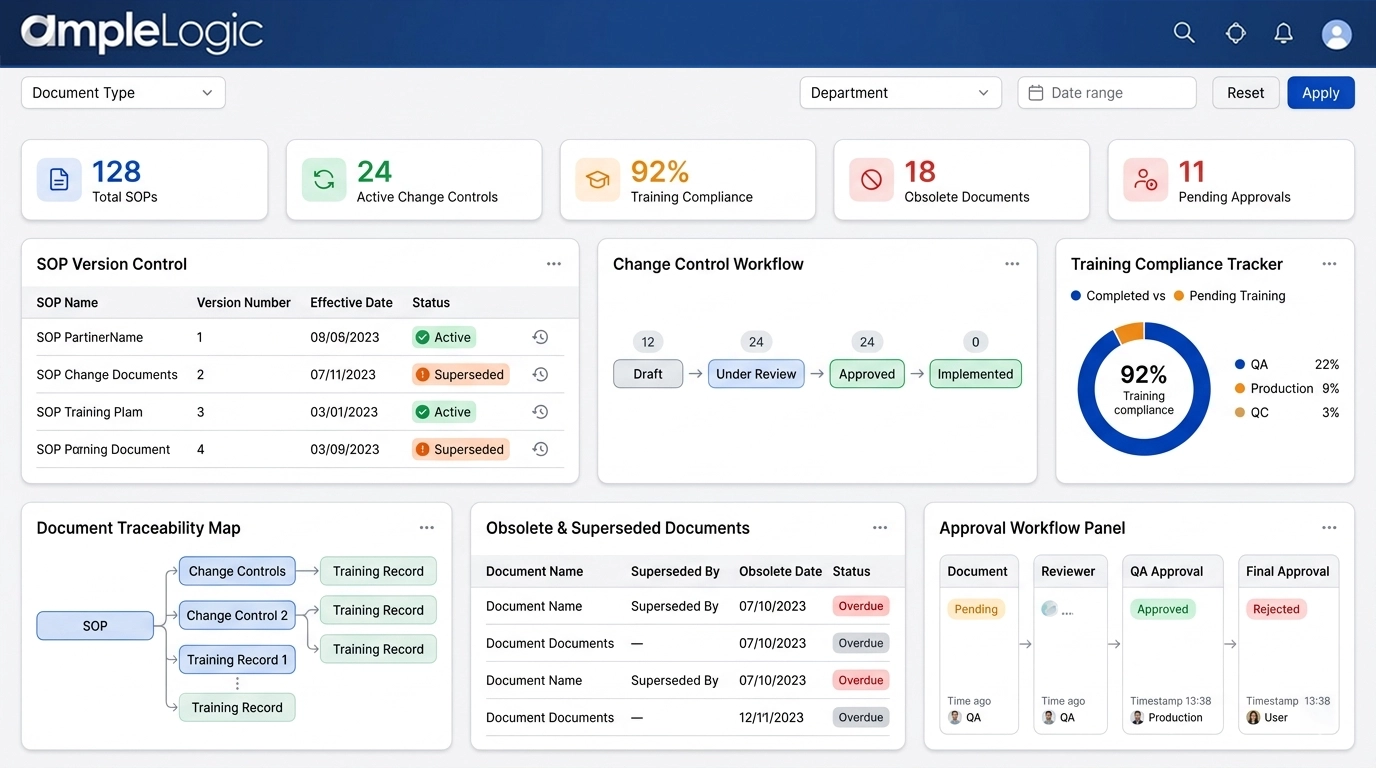This screenshot has width=1376, height=768.
Task: Click the search magnifier icon in header
Action: pos(1184,33)
